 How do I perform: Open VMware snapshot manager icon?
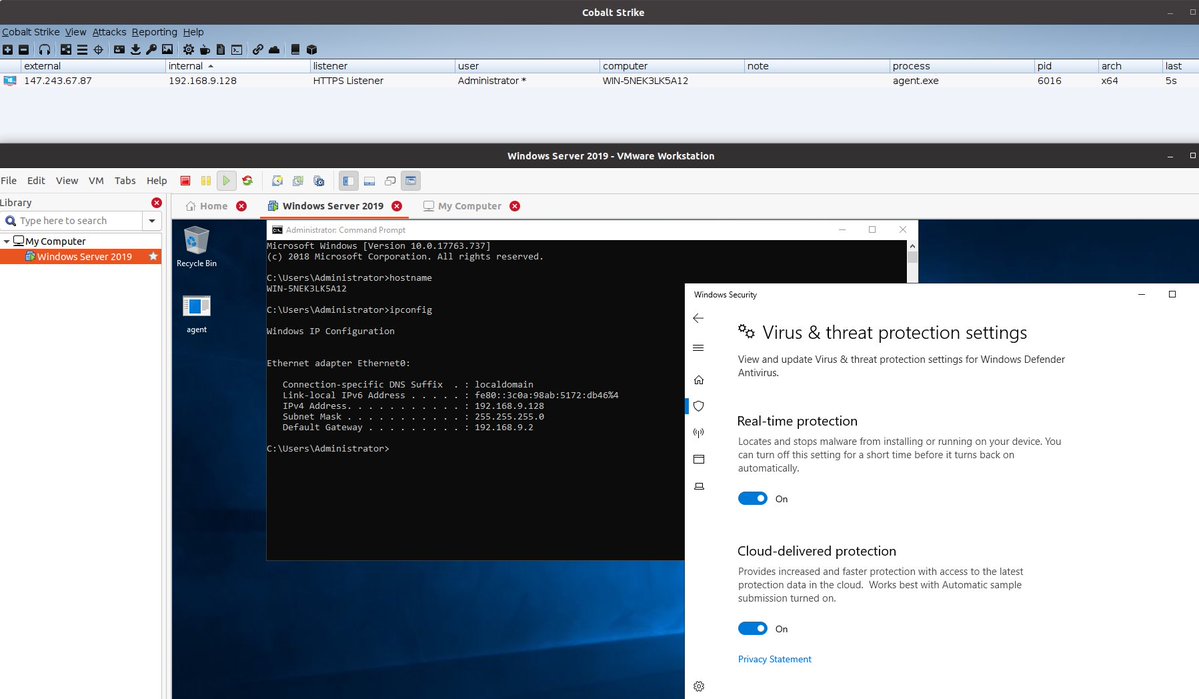[x=319, y=181]
